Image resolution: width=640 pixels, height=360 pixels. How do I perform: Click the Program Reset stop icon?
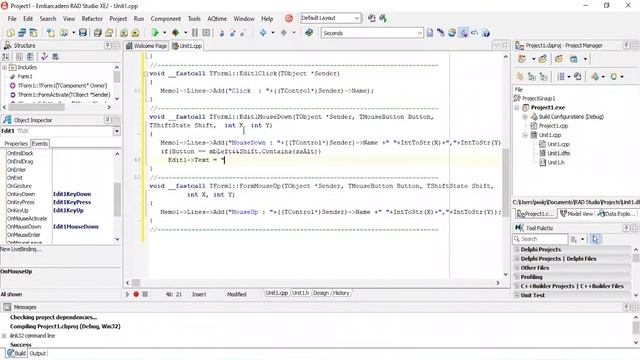(x=206, y=33)
